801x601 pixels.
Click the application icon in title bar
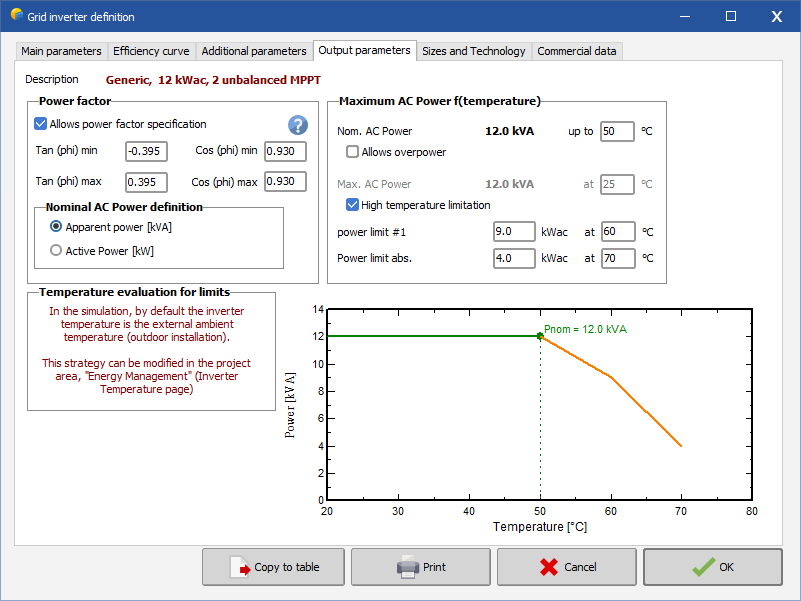point(16,15)
